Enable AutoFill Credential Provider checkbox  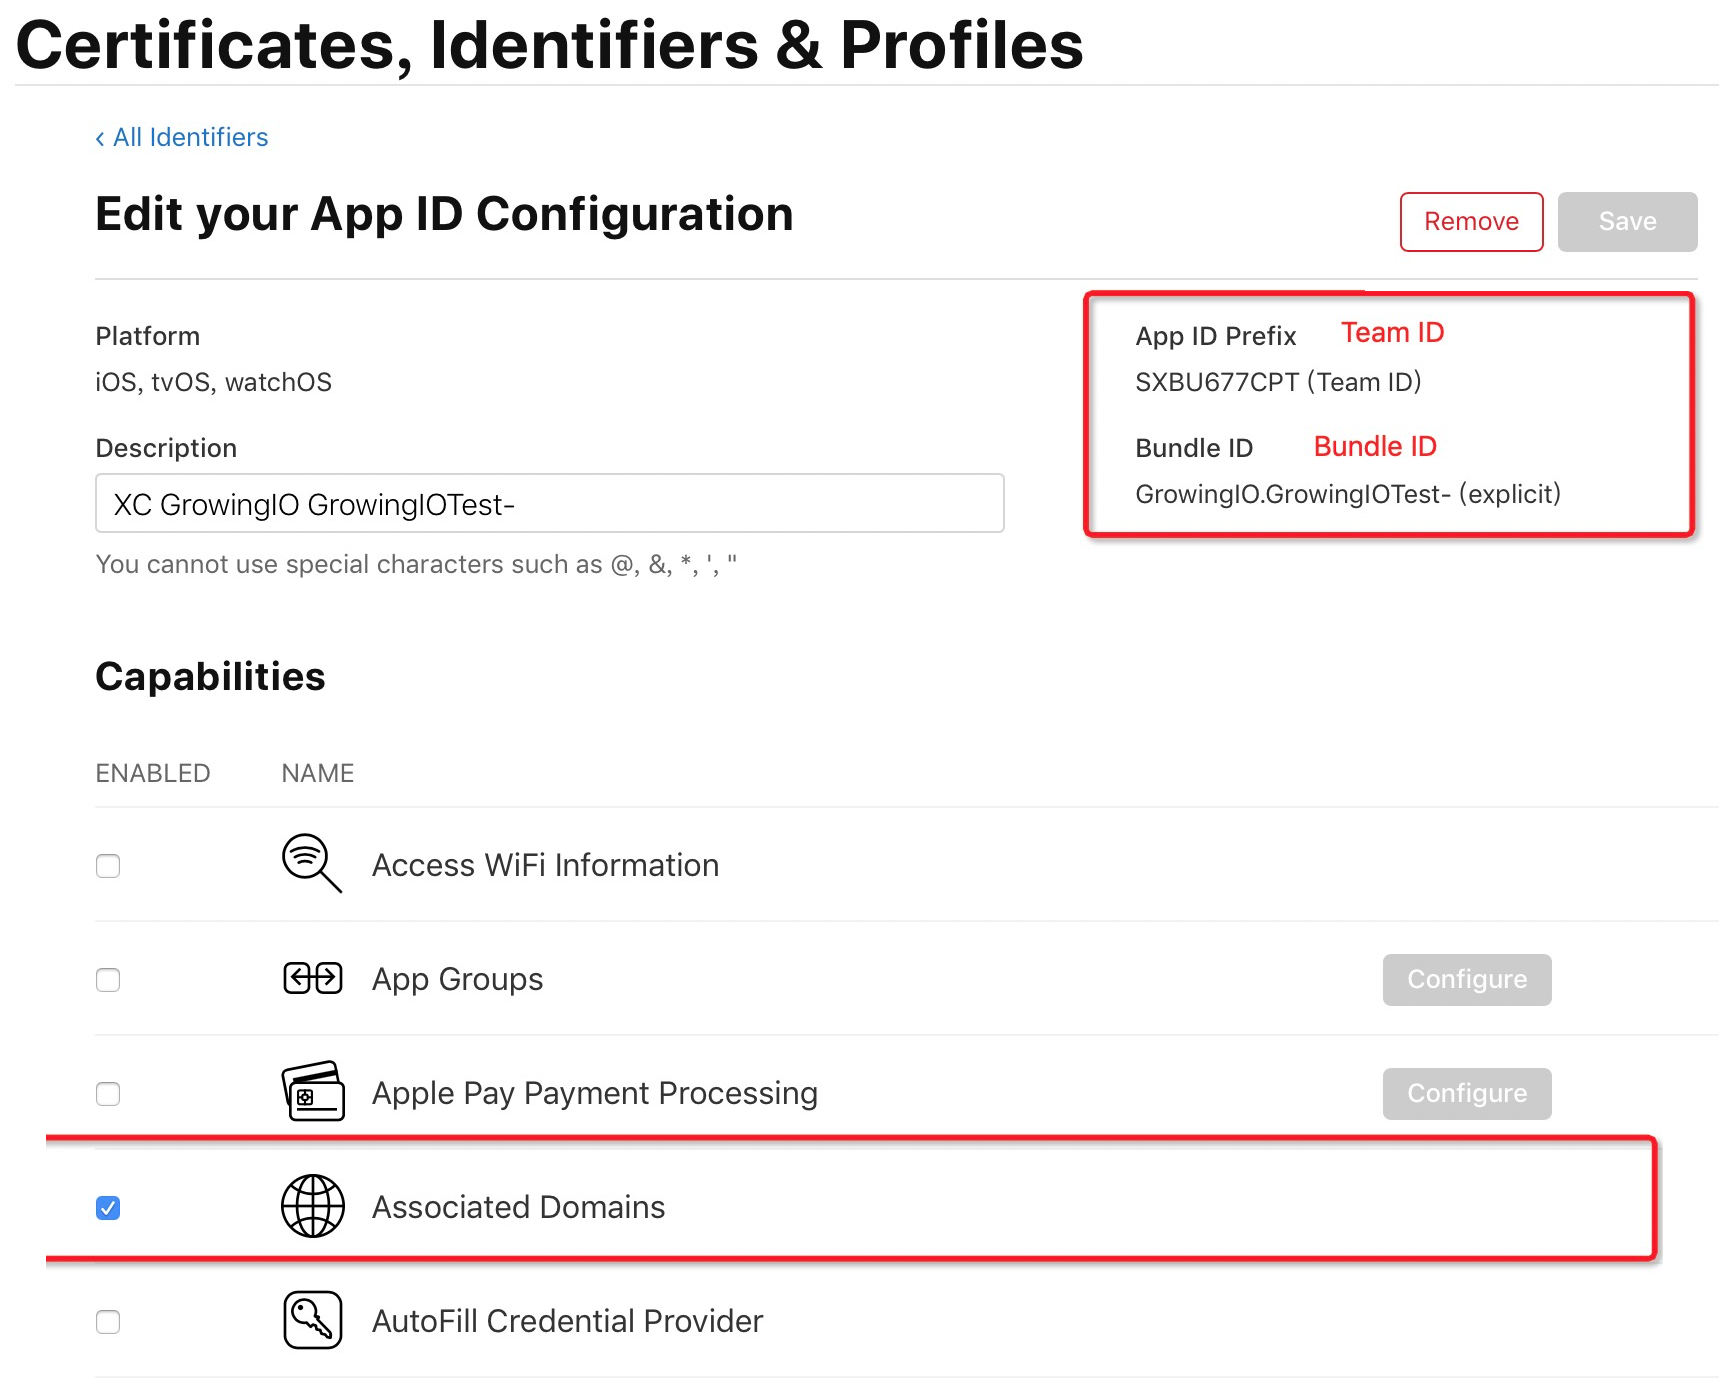(x=108, y=1321)
